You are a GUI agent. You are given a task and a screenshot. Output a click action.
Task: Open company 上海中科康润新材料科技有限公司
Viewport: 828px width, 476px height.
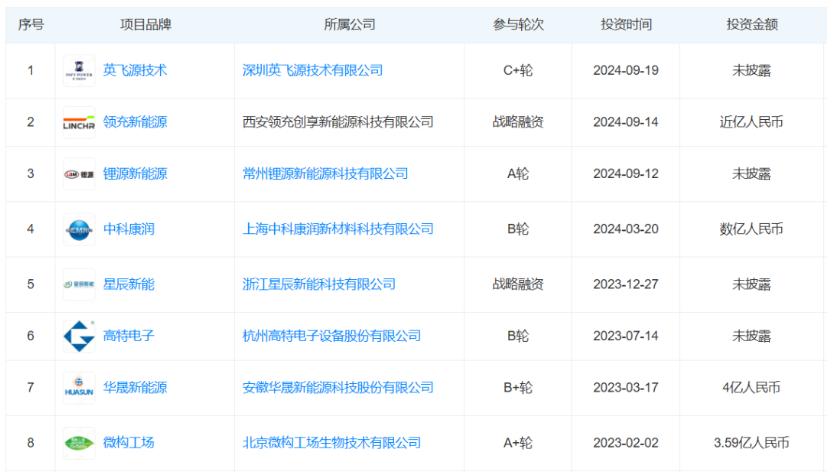tap(338, 229)
